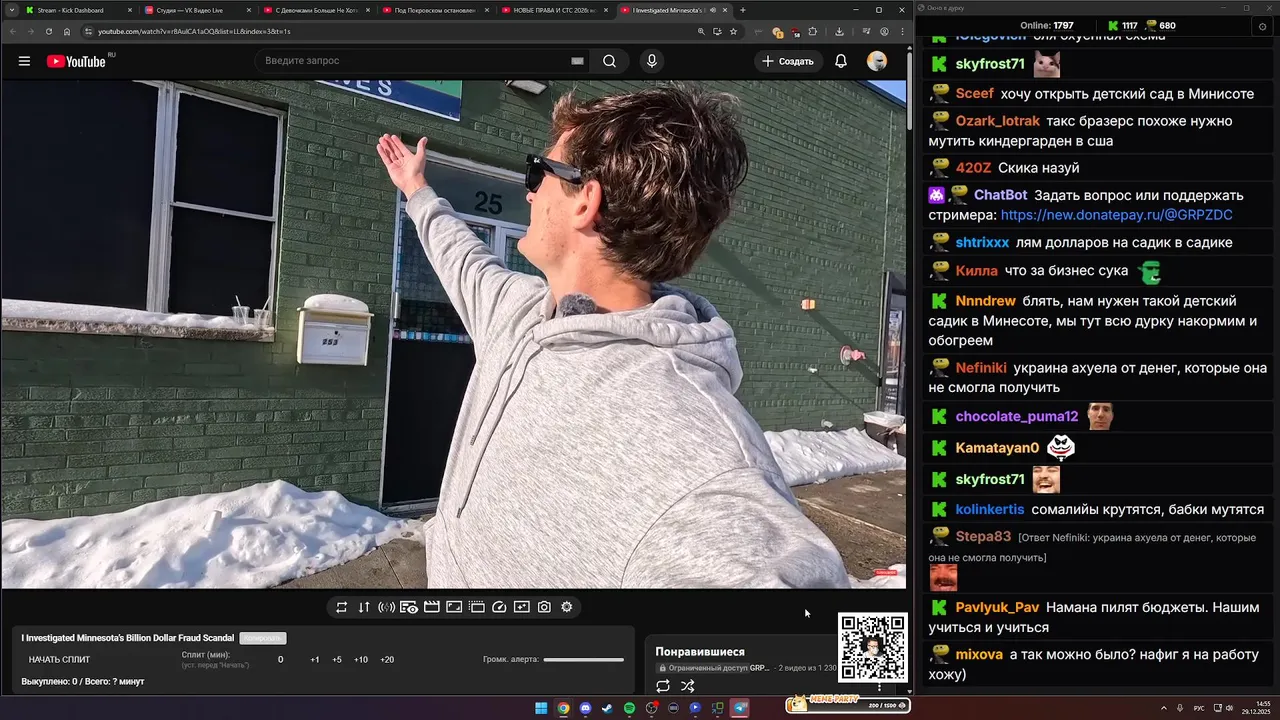Open a new browser tab with plus

[742, 10]
